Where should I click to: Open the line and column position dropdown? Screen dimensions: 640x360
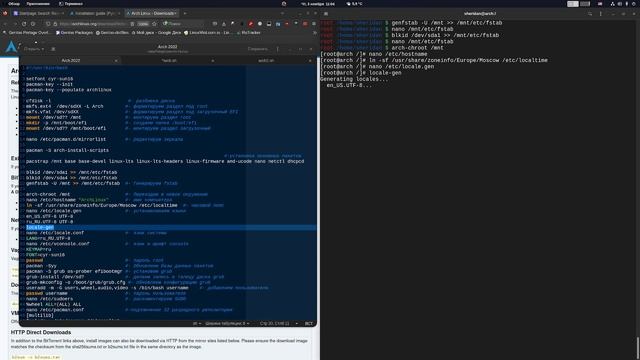coord(279,324)
